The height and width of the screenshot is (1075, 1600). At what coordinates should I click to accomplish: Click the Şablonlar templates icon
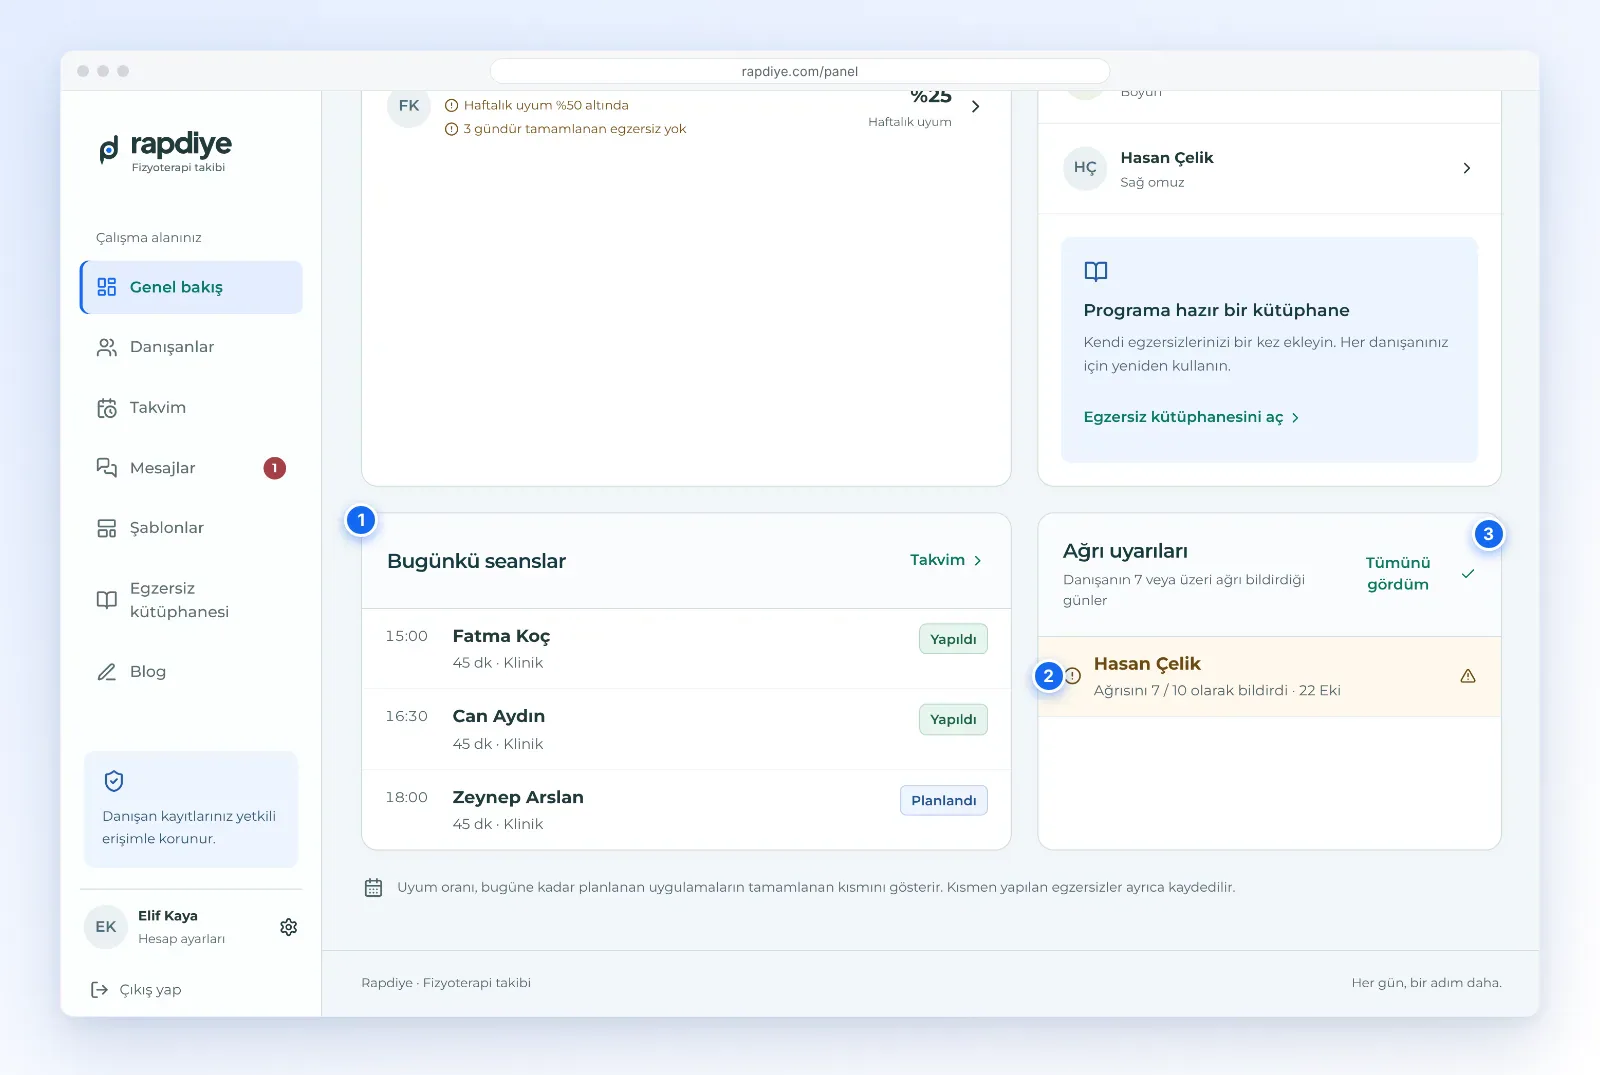[x=107, y=528]
